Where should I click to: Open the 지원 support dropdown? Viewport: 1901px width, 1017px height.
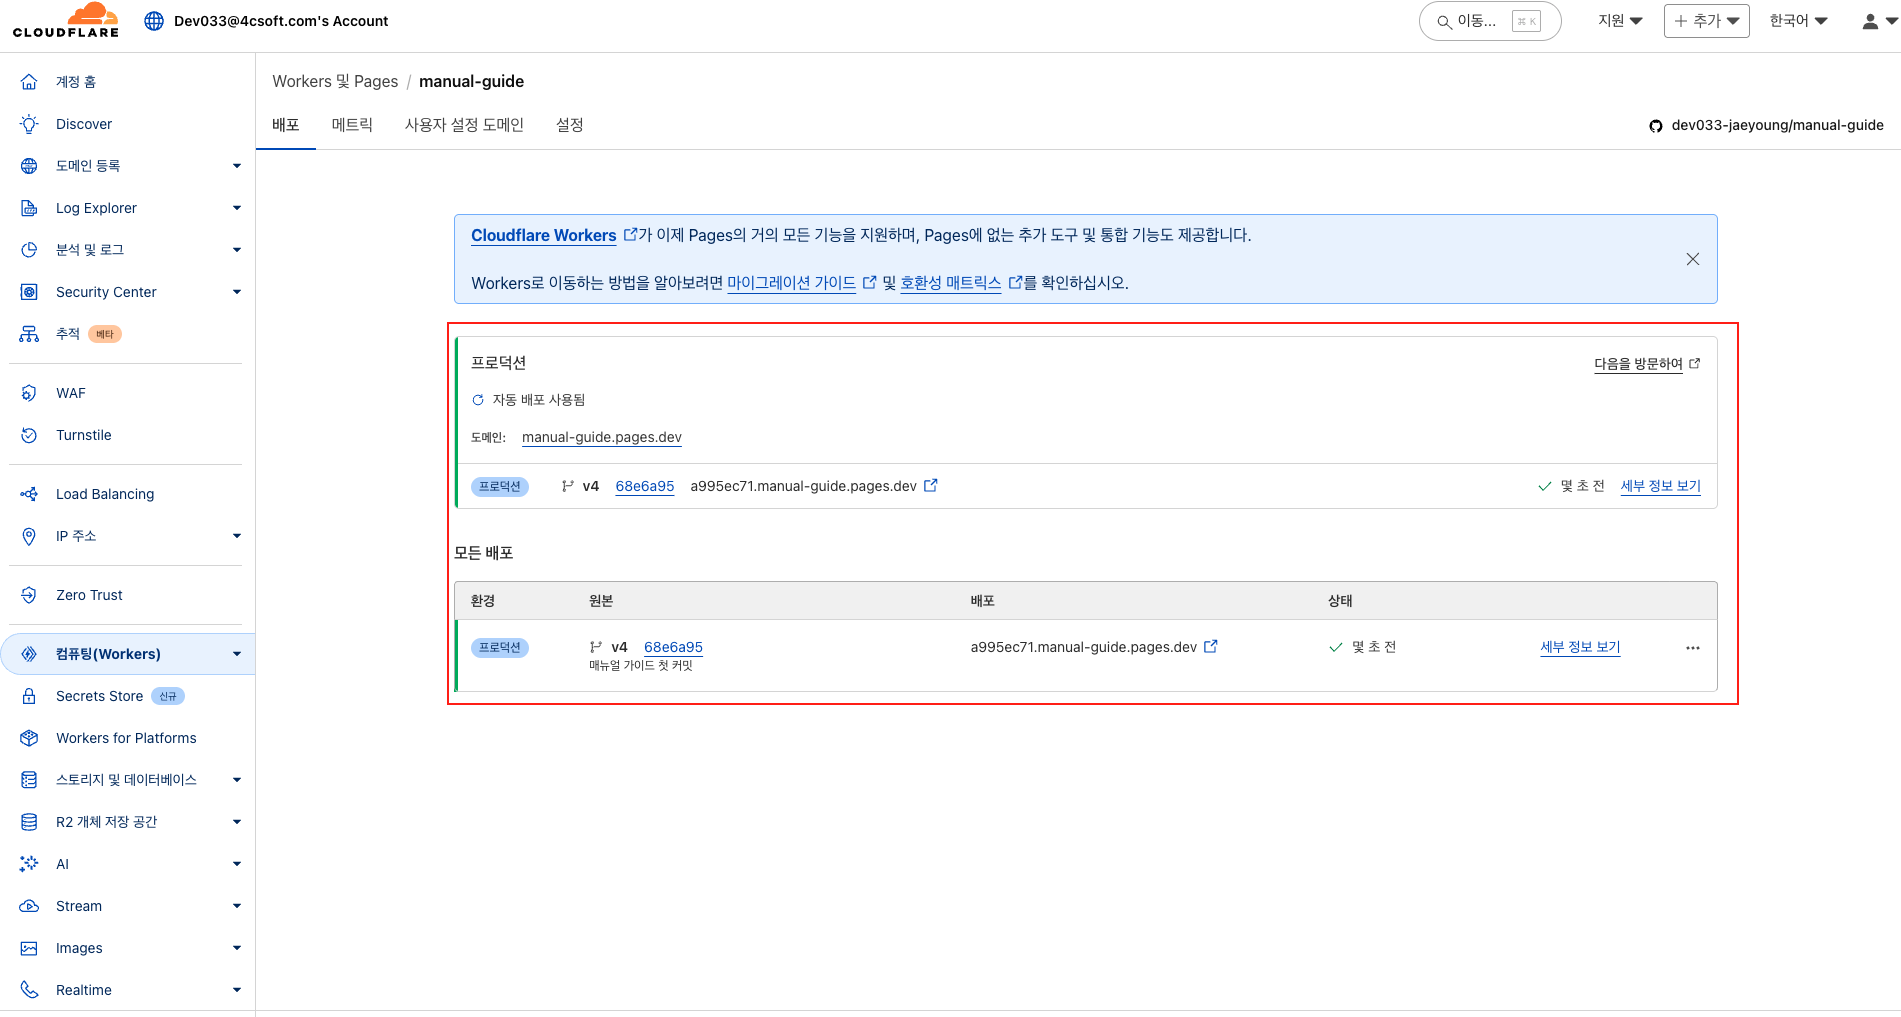(x=1620, y=21)
